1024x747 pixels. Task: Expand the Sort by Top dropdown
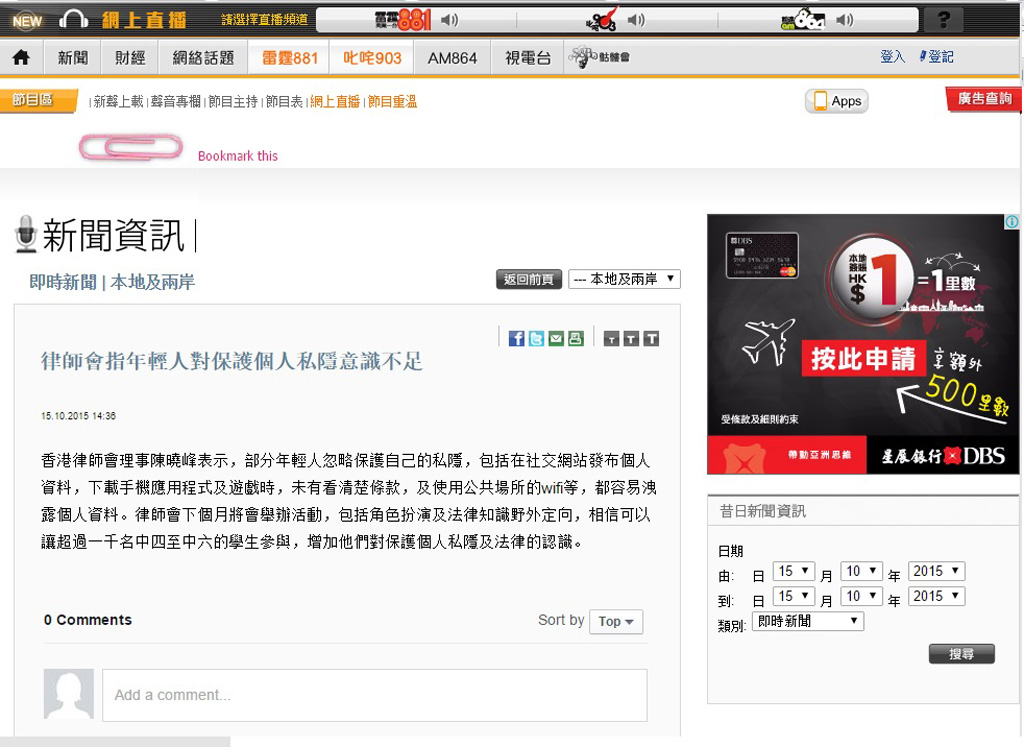[x=616, y=621]
